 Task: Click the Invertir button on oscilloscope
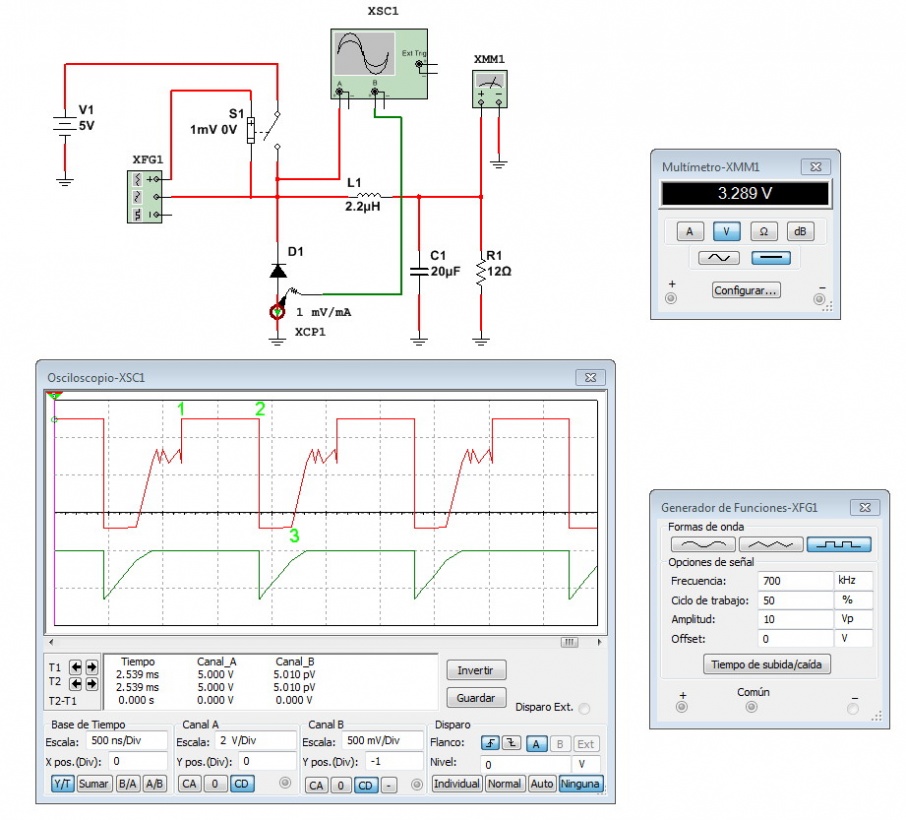475,670
